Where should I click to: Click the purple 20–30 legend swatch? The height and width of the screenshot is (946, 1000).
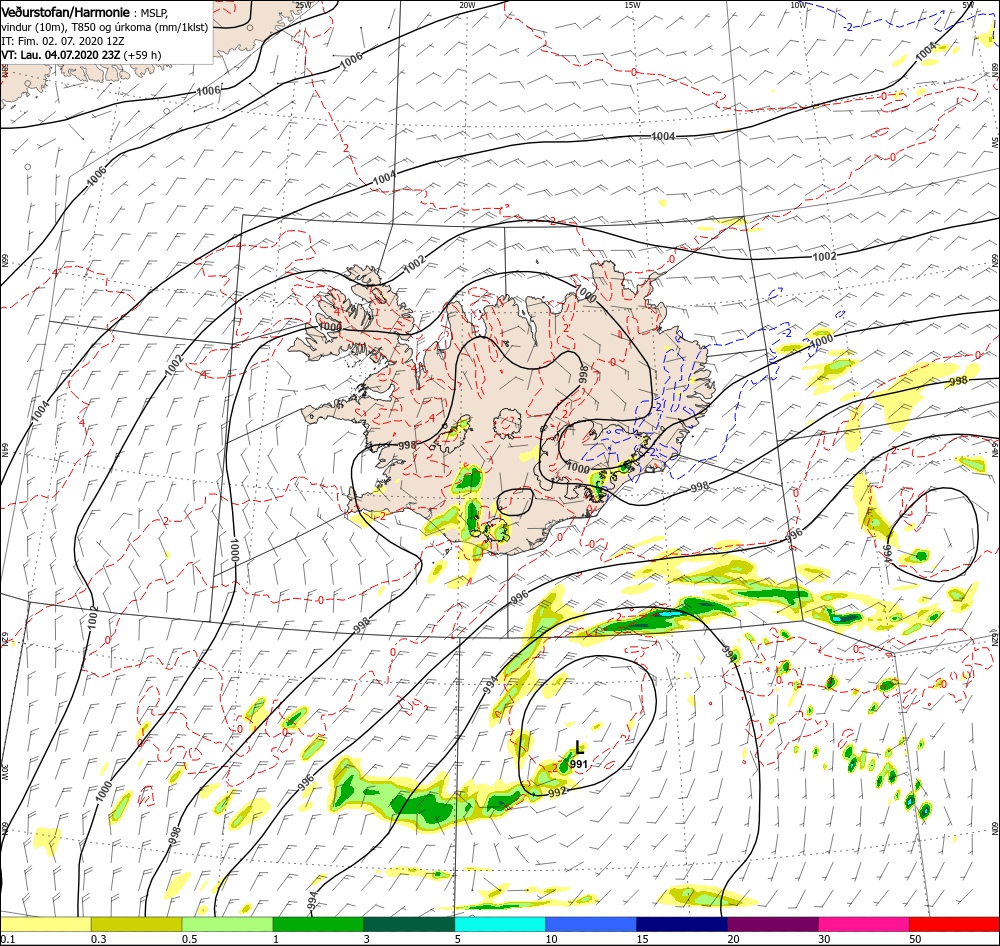click(x=773, y=924)
